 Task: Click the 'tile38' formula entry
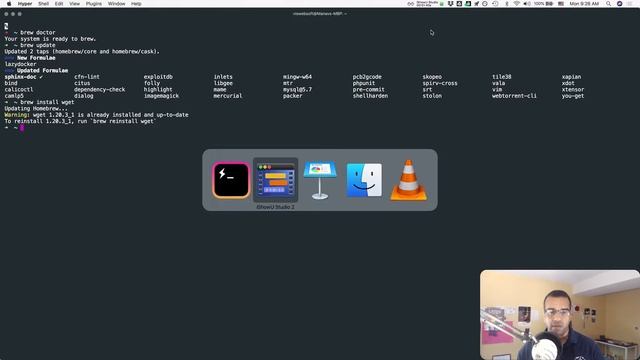(x=502, y=77)
